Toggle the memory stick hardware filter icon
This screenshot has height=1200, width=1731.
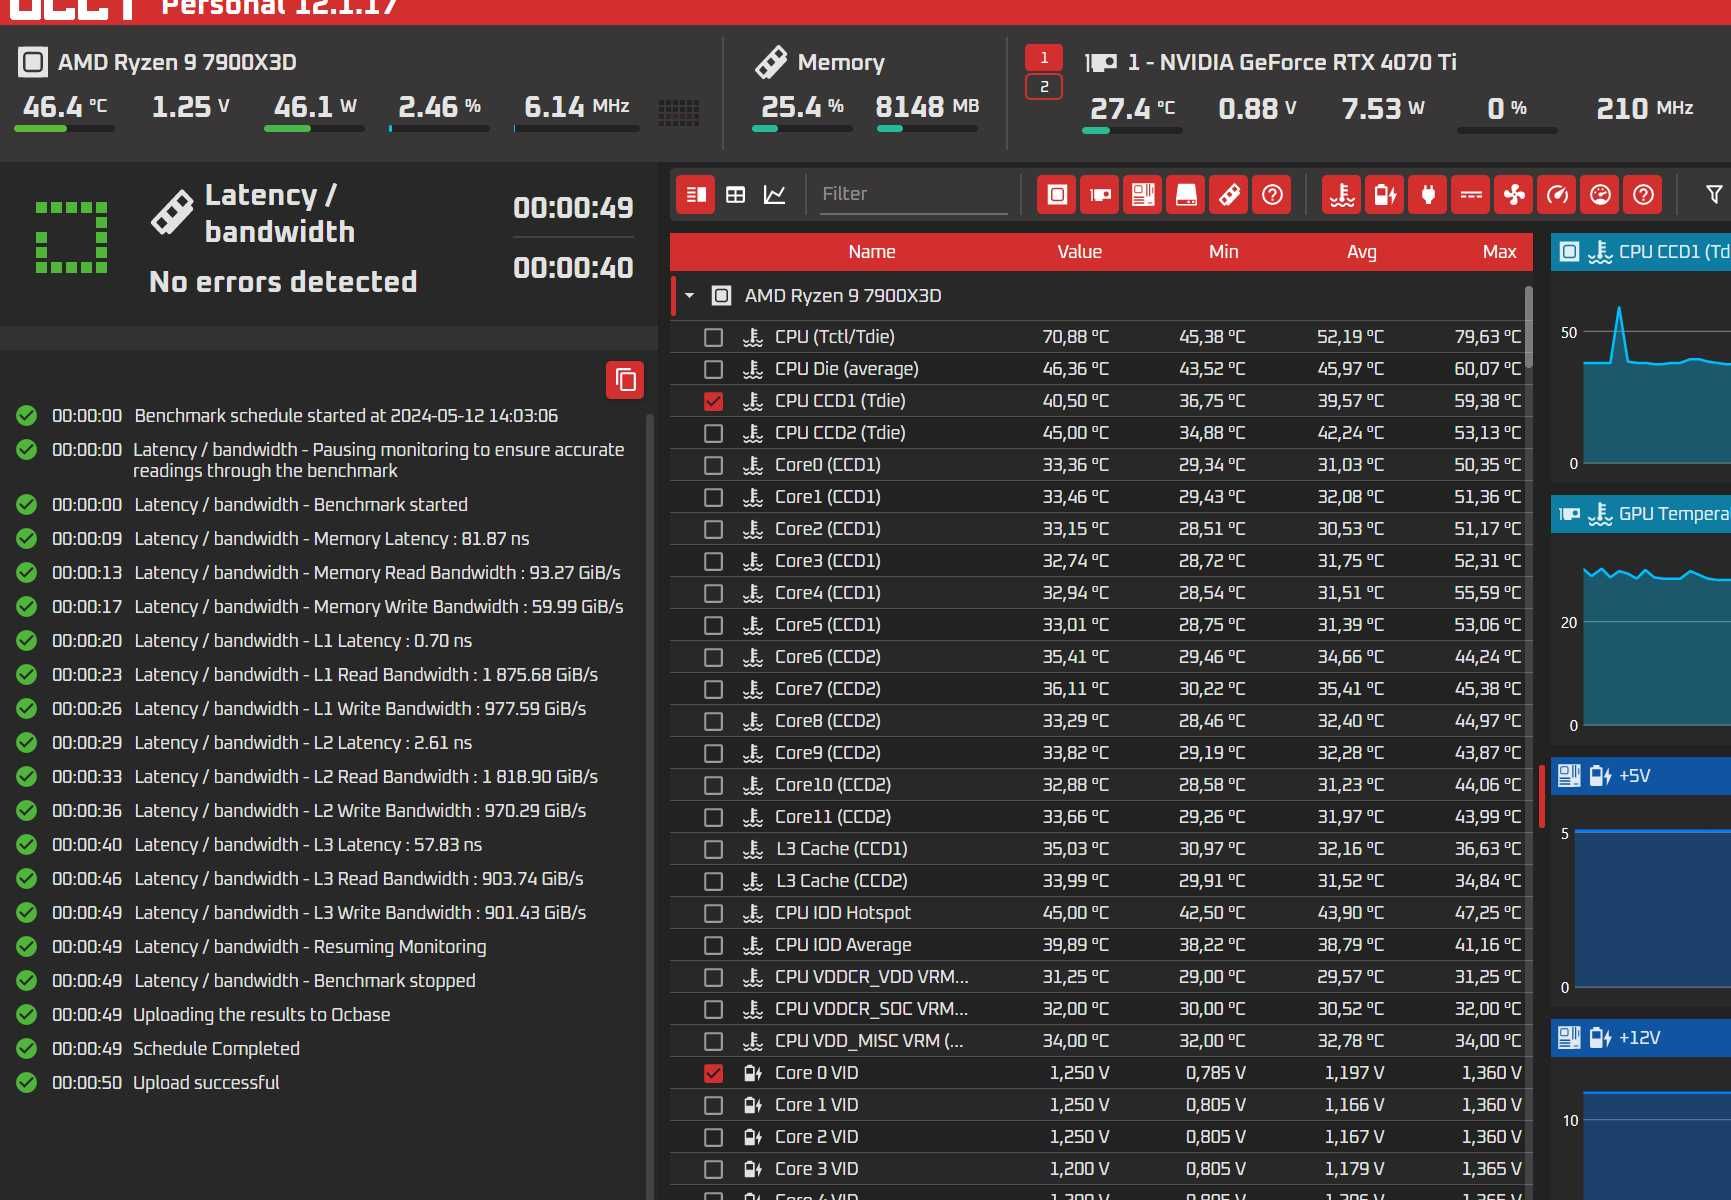[x=1229, y=194]
